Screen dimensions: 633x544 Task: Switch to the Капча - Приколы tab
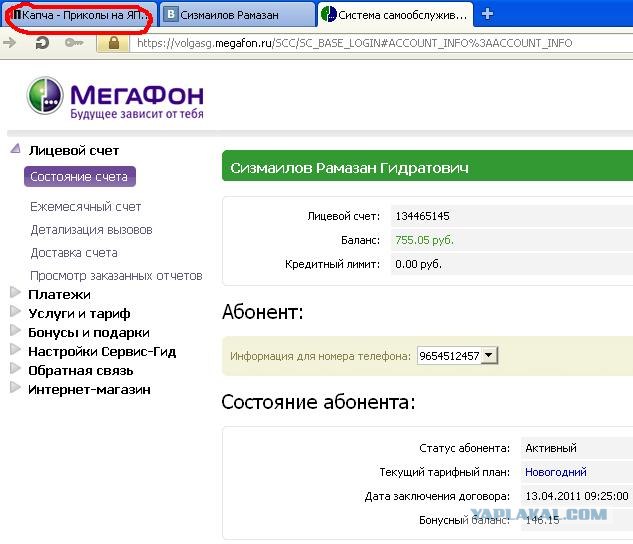point(78,15)
